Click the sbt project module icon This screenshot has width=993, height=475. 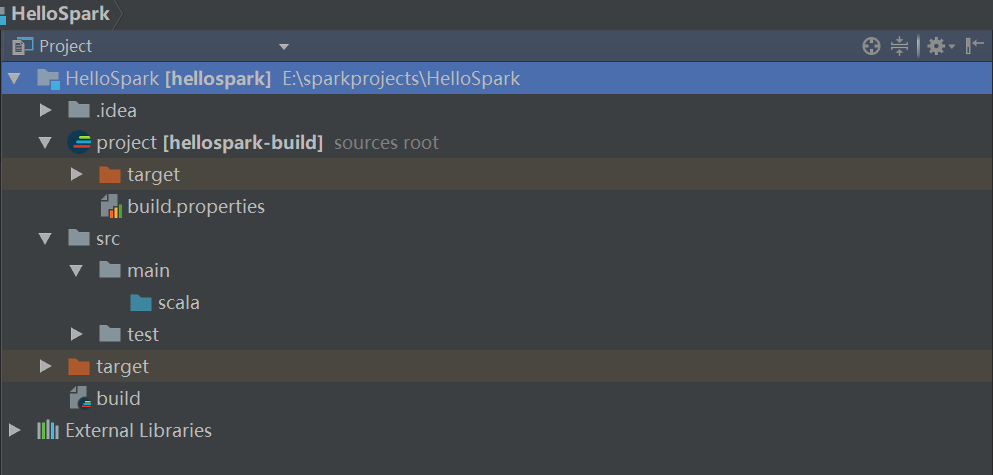[79, 143]
